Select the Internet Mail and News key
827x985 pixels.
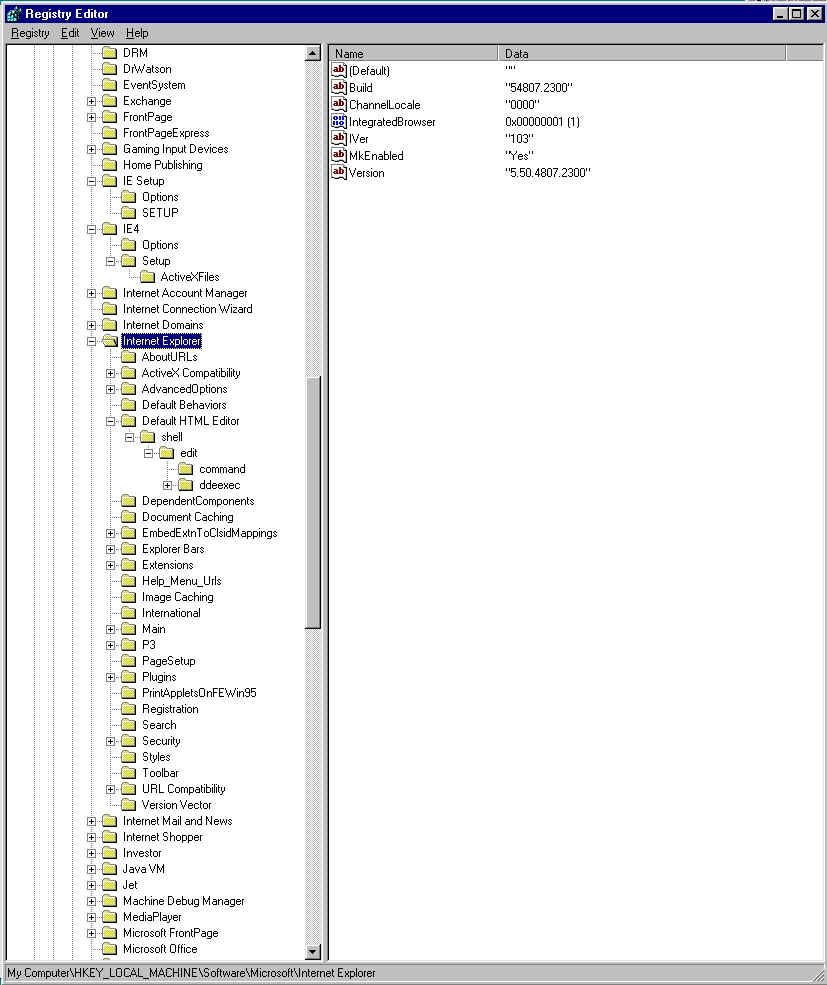[177, 821]
